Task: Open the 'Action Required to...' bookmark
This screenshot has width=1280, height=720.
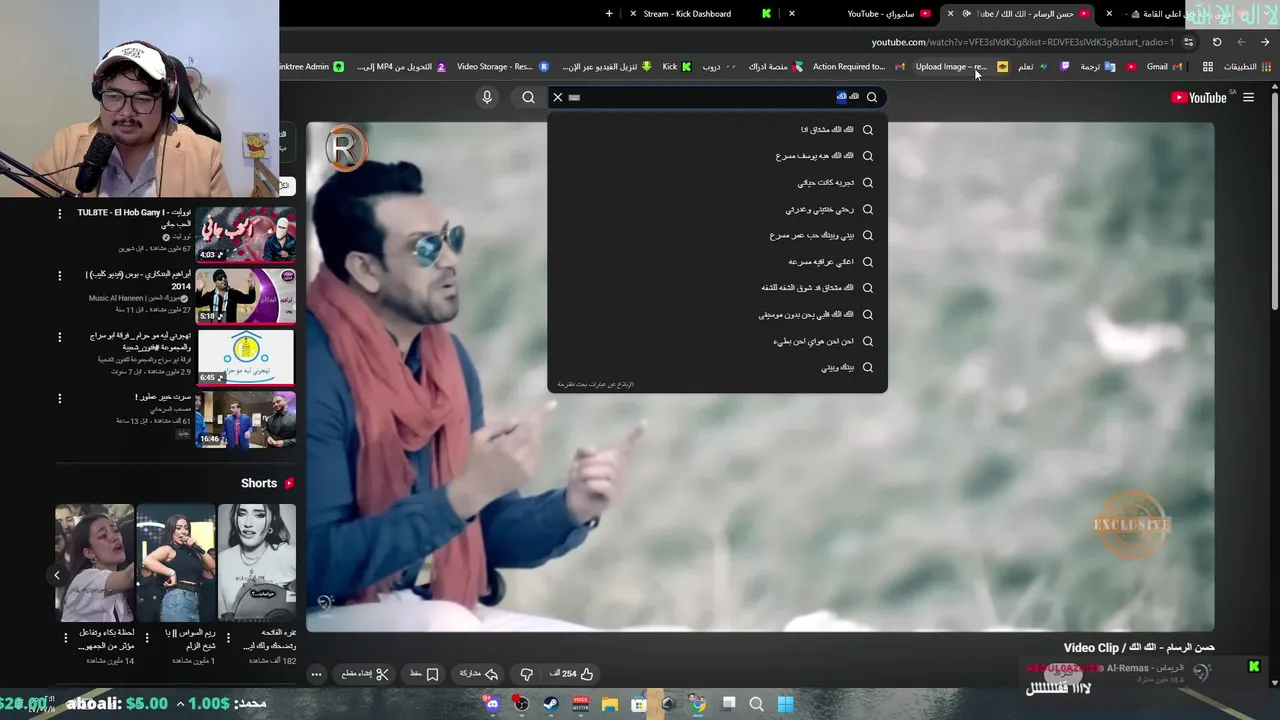Action: (x=858, y=67)
